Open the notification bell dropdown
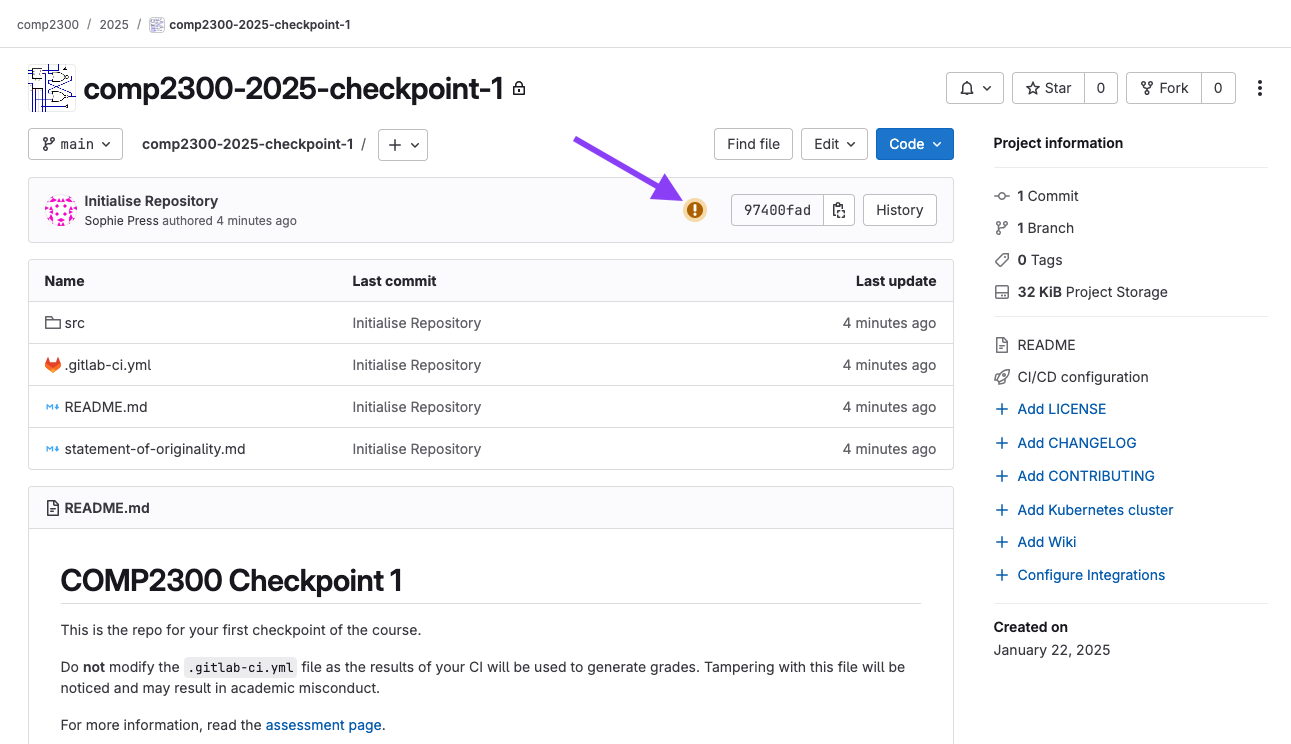 coord(974,88)
